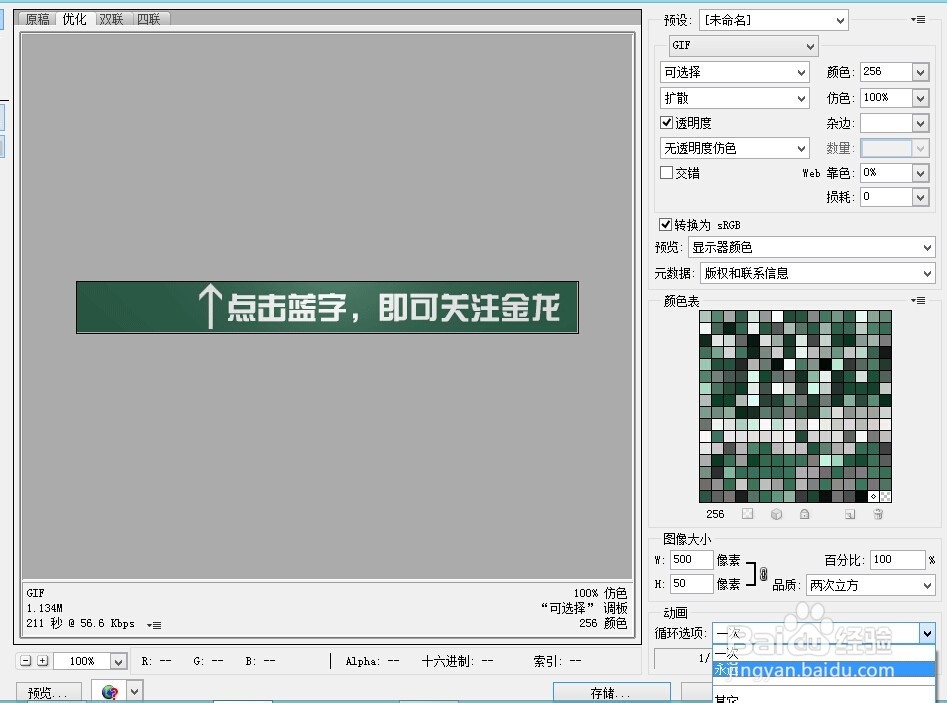The width and height of the screenshot is (947, 703).
Task: Switch to the 优化 optimized tab
Action: (74, 19)
